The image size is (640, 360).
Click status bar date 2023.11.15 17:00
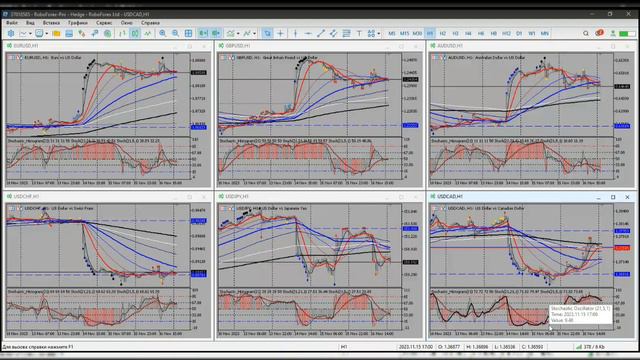coord(416,347)
